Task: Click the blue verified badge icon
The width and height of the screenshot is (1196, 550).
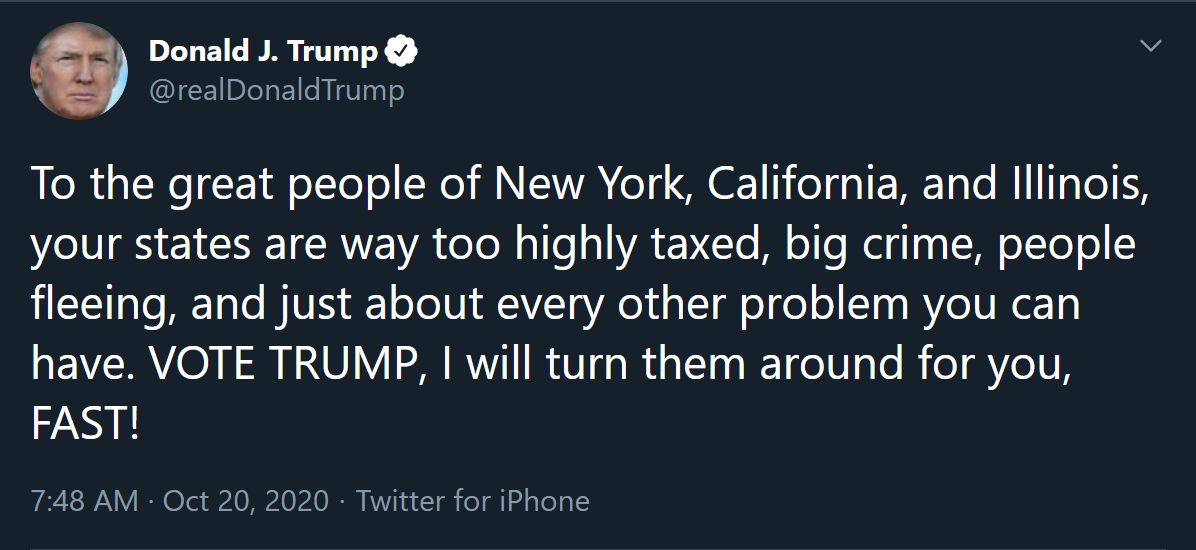Action: (400, 51)
